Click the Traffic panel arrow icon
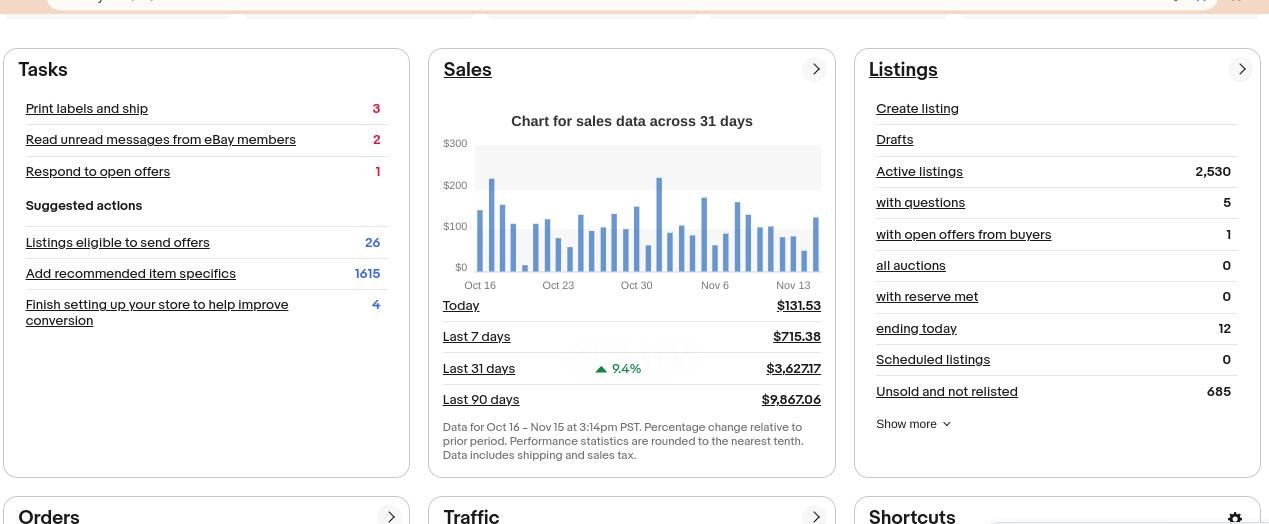Image resolution: width=1269 pixels, height=524 pixels. click(815, 516)
